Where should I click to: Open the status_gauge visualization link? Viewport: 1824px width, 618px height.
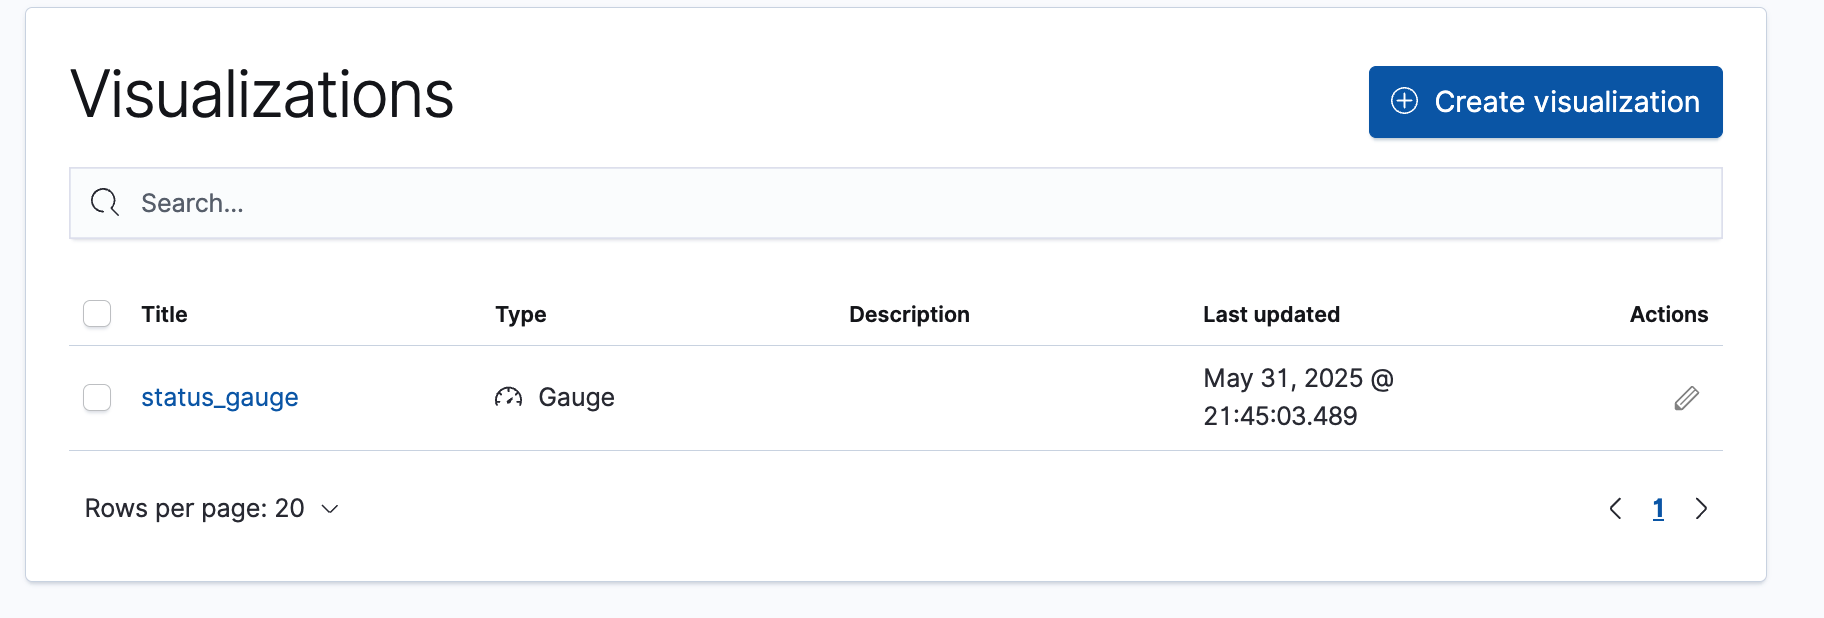tap(220, 398)
